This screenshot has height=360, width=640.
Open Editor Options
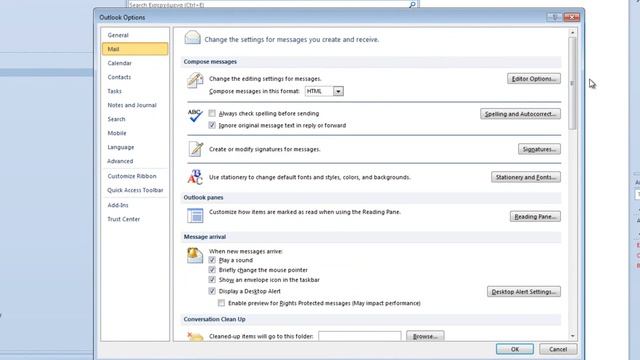[x=534, y=79]
